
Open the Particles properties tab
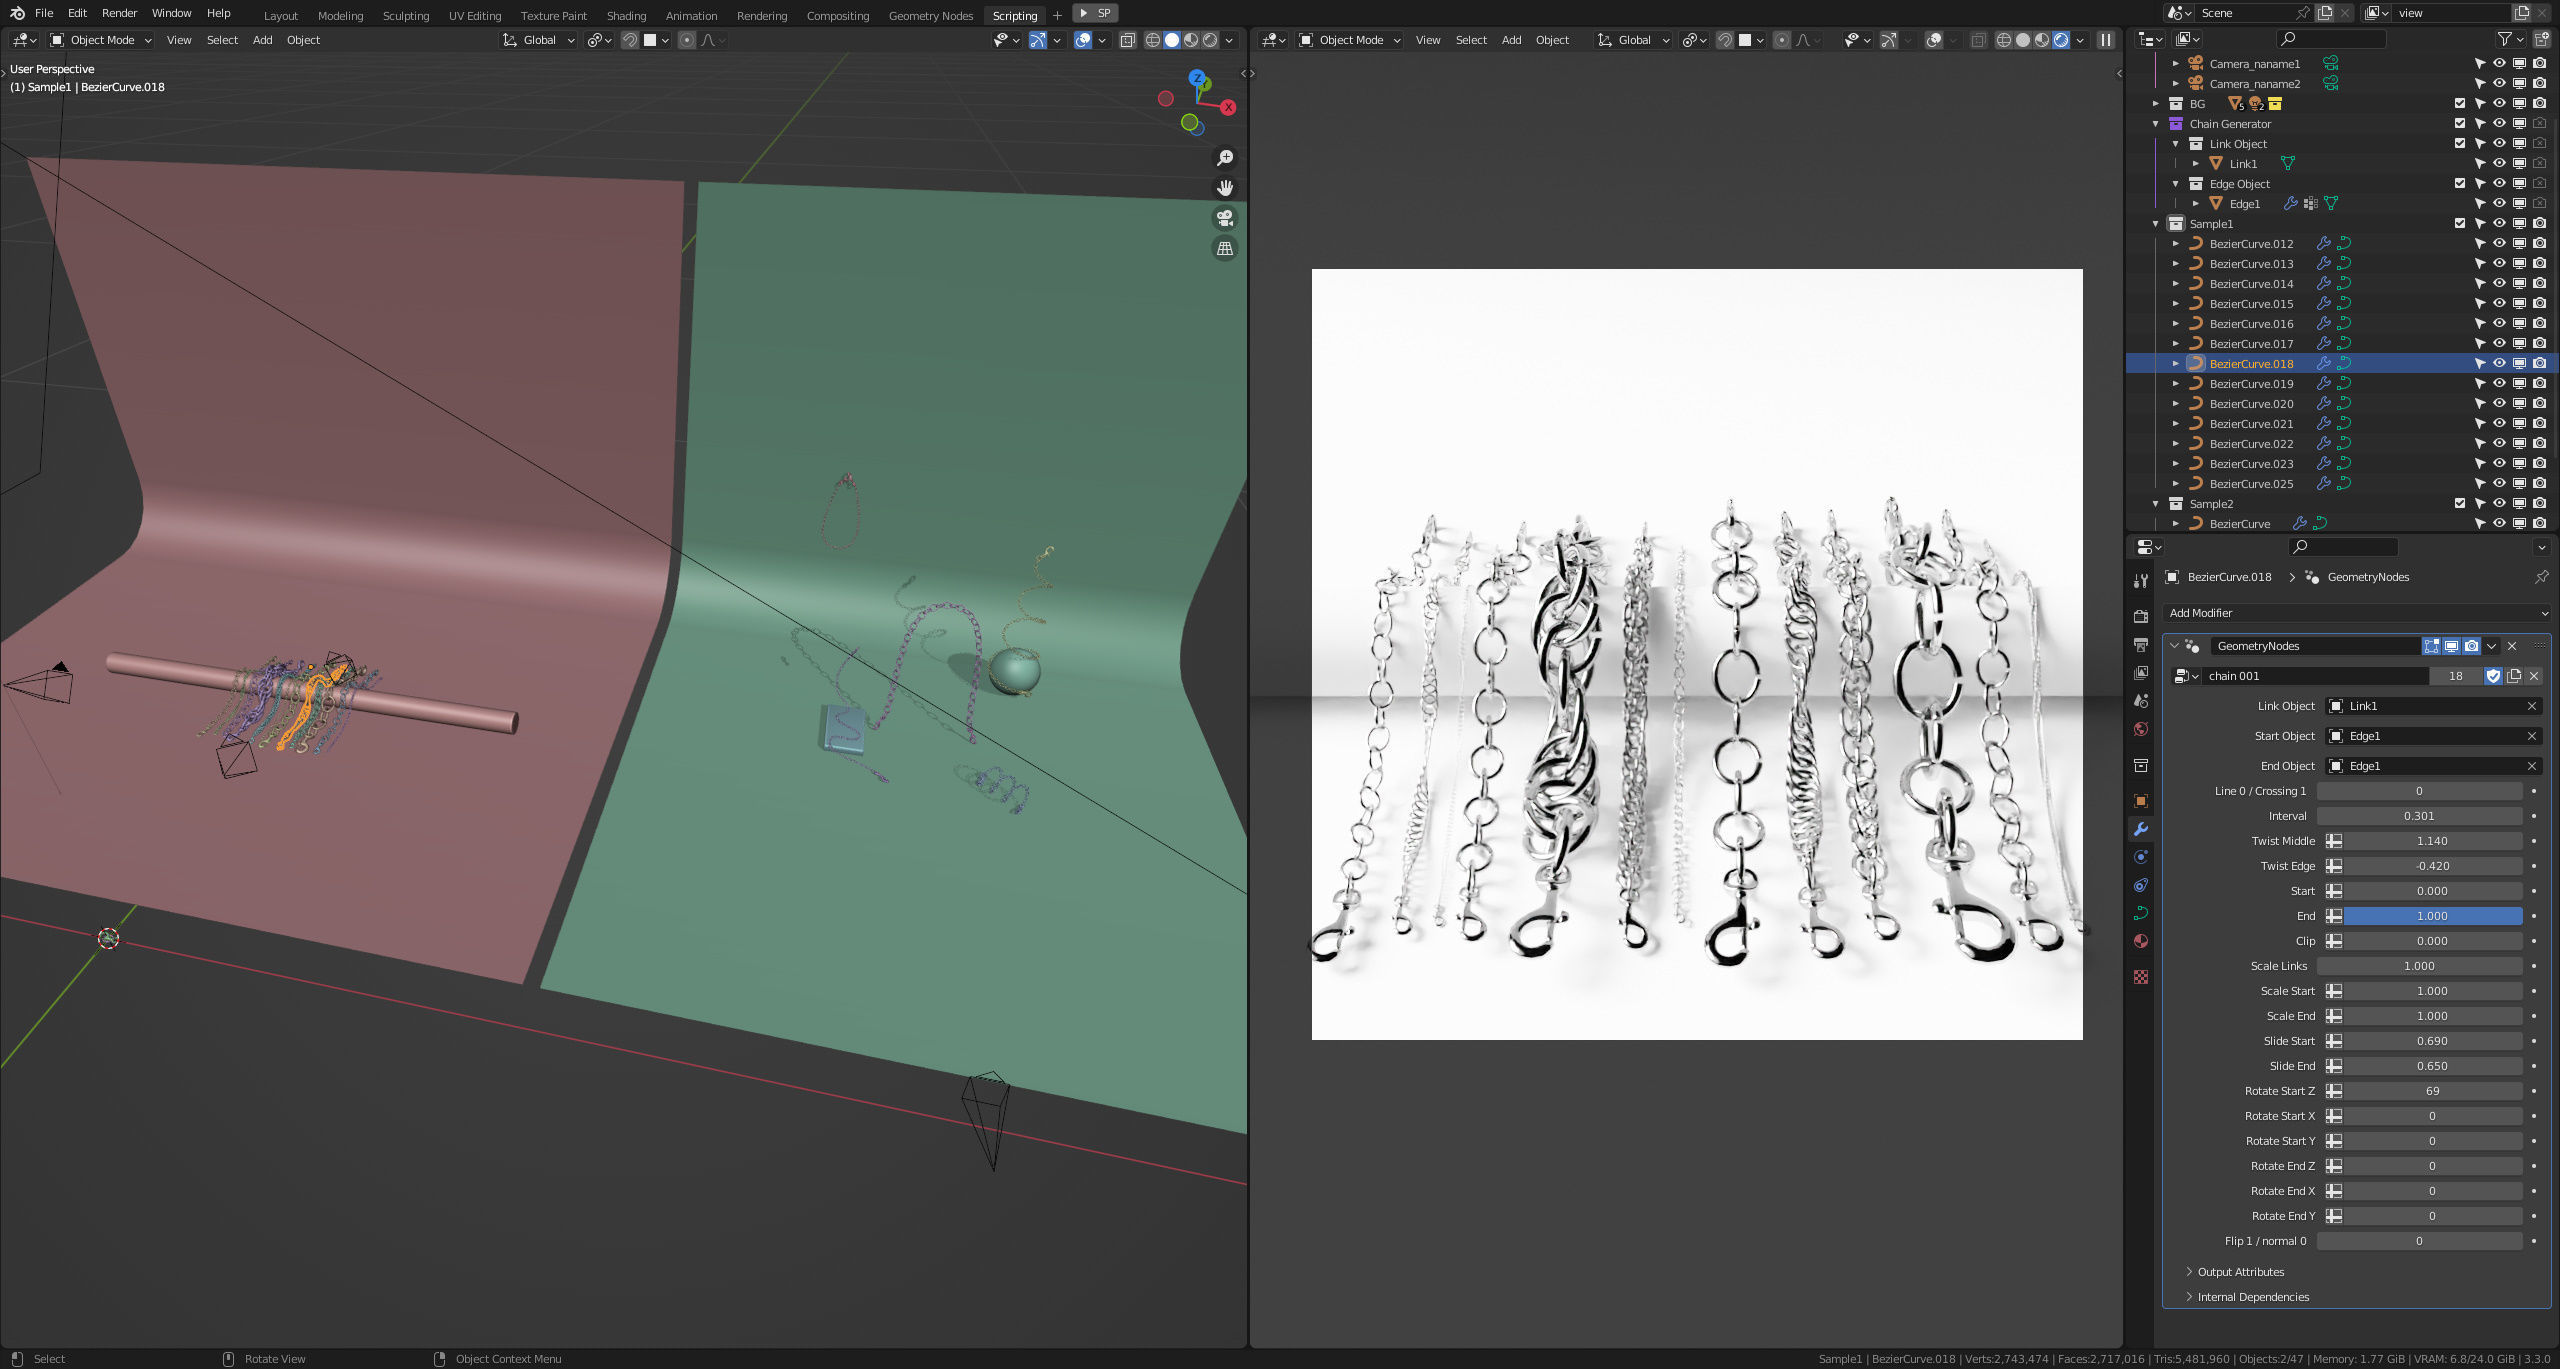2141,857
